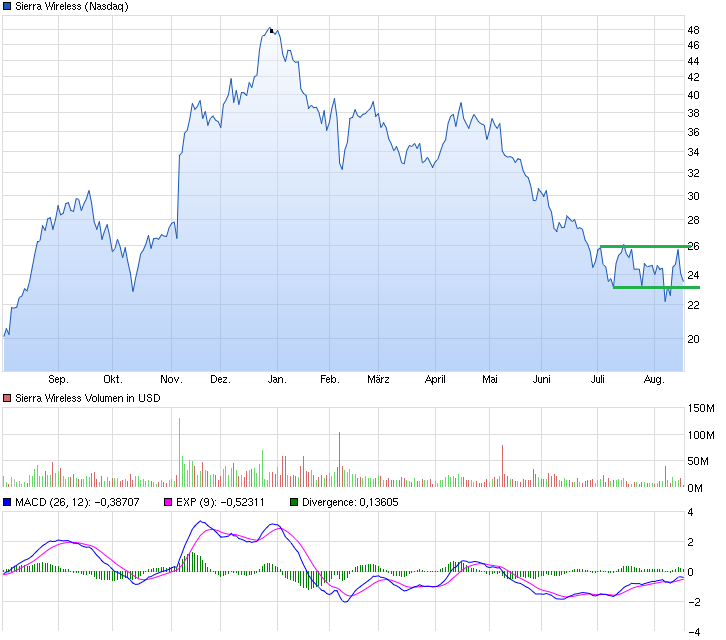Click the 'Sierra Wireless Volumen in USD' label
The image size is (726, 640).
tap(87, 398)
